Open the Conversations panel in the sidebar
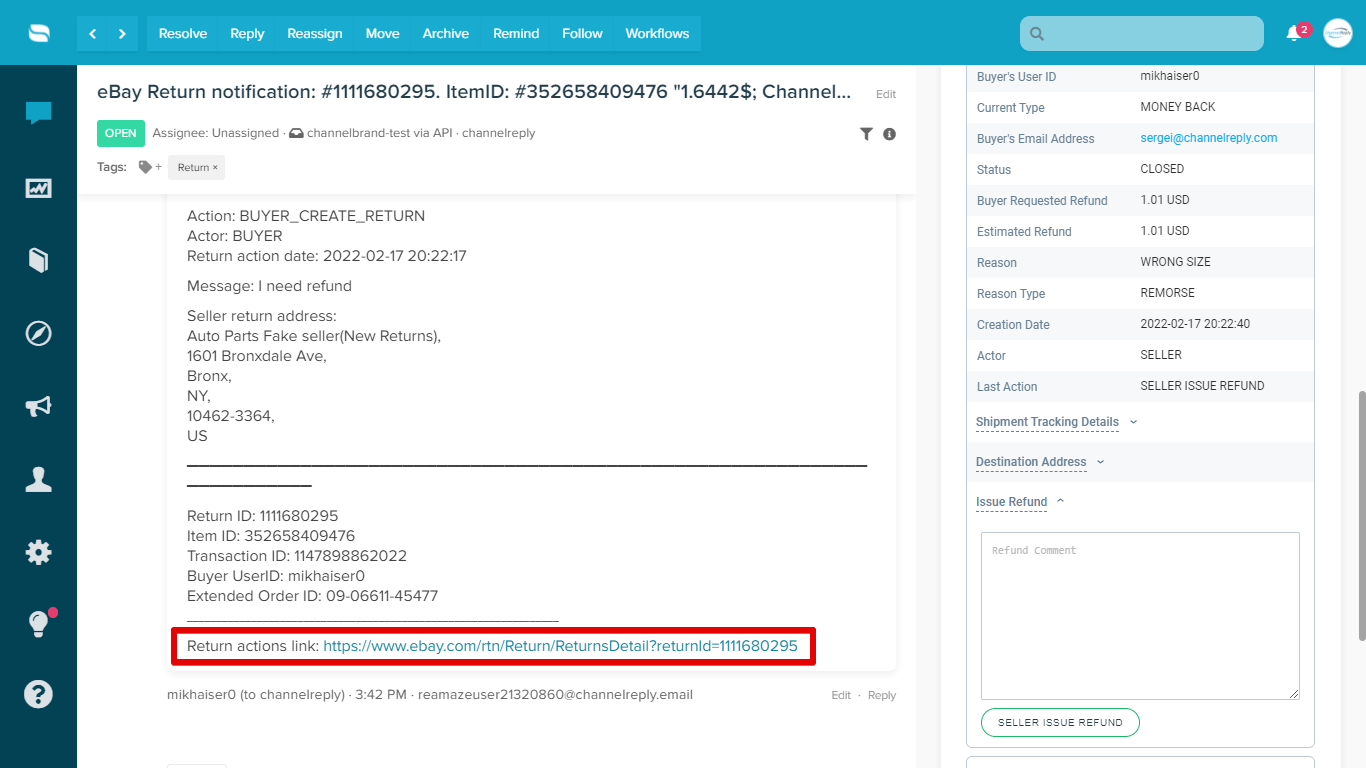The height and width of the screenshot is (768, 1366). [38, 113]
